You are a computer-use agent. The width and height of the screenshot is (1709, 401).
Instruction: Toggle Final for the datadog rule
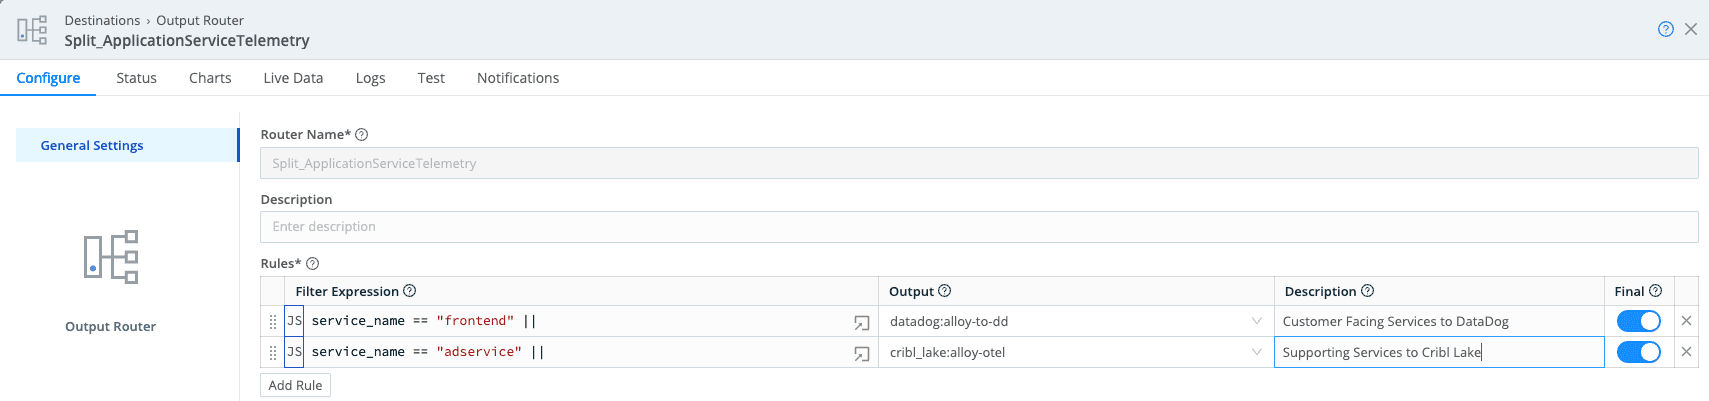[x=1638, y=321]
